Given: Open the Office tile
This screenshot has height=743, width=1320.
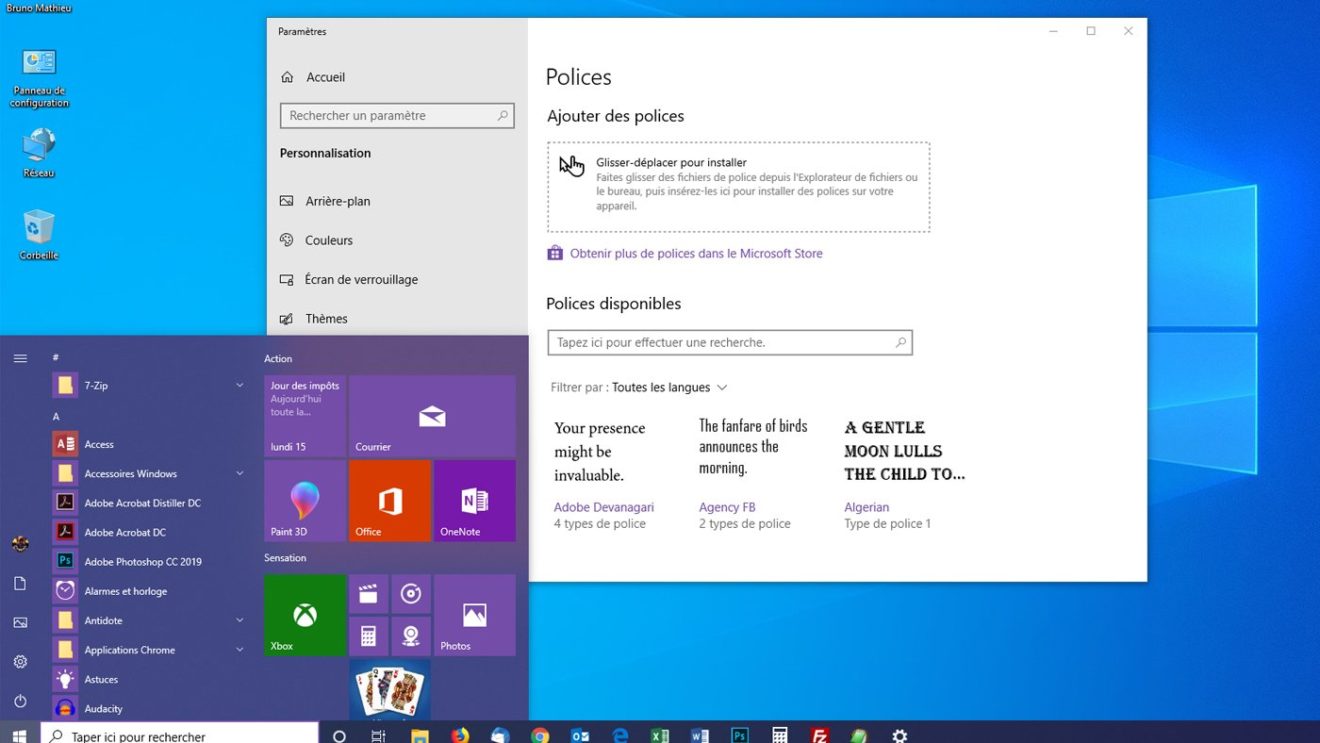Looking at the screenshot, I should click(390, 501).
